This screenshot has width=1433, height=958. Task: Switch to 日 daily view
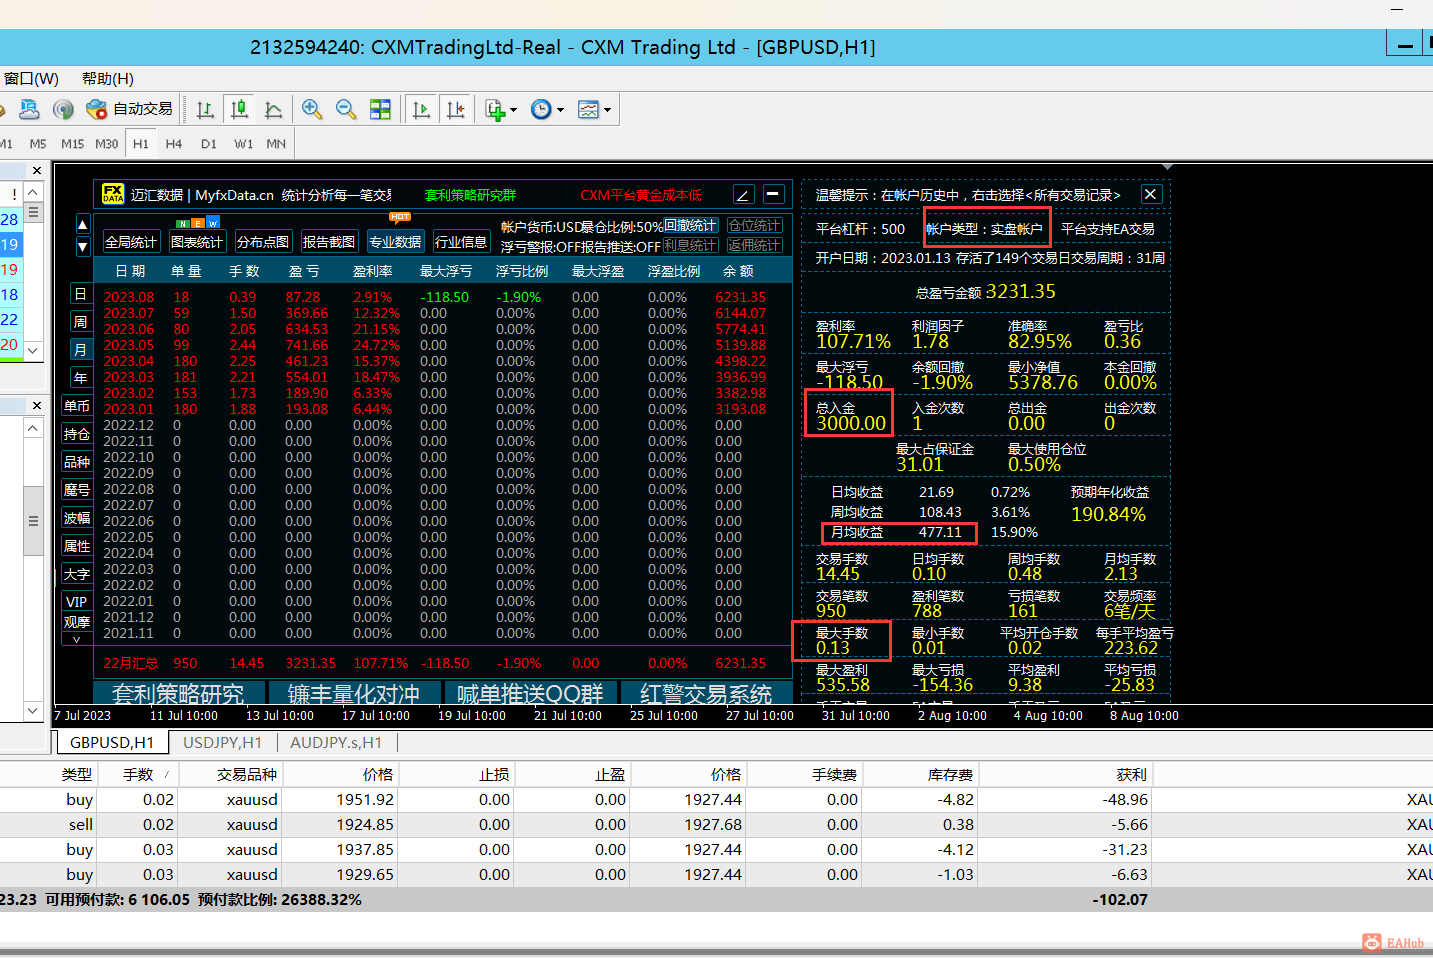coord(80,294)
